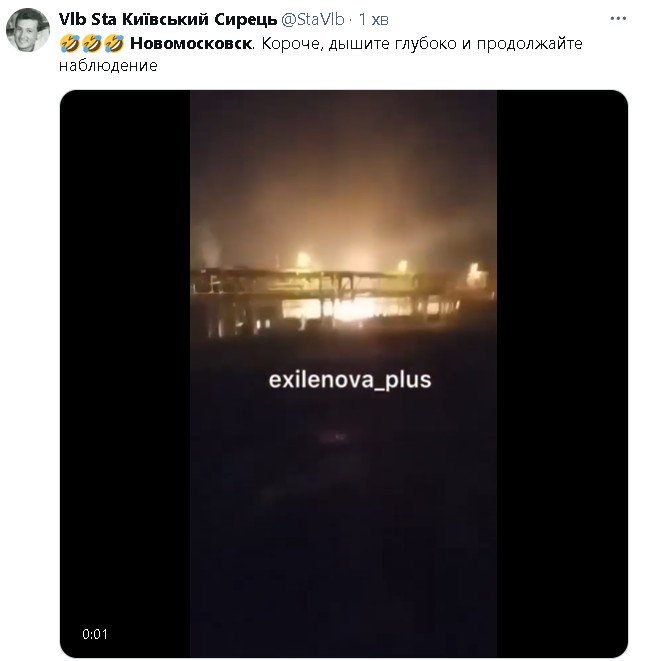The image size is (646, 661).
Task: Click the word 'наблюдение' in tweet
Action: point(108,65)
